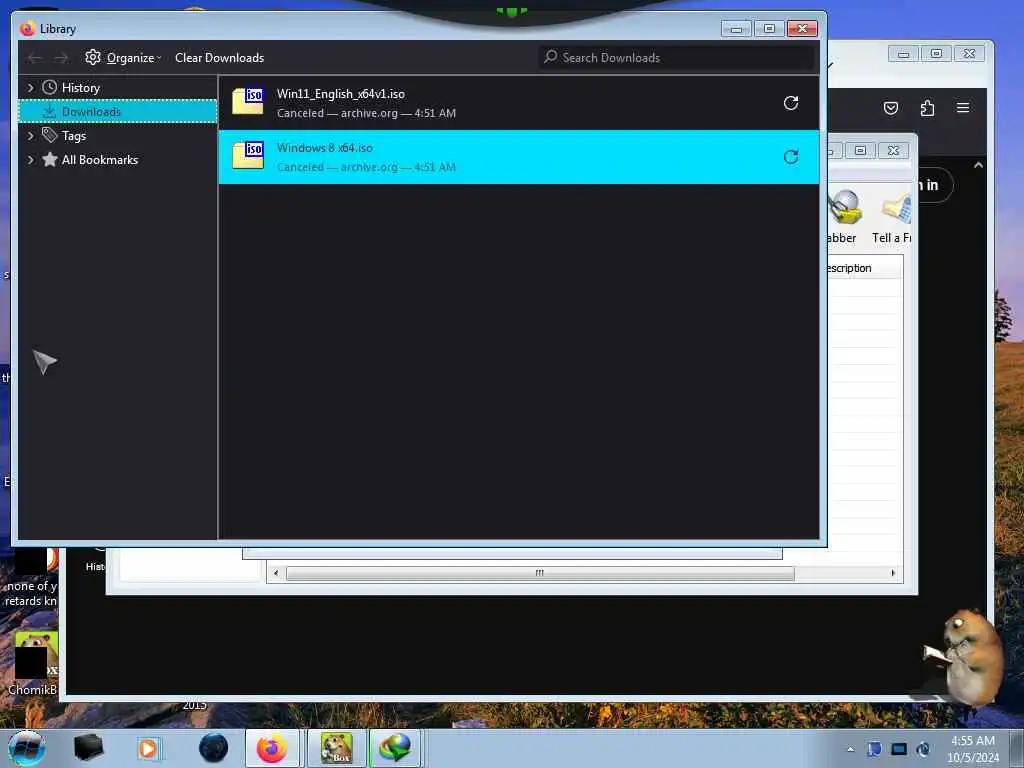The width and height of the screenshot is (1024, 768).
Task: Click the horizontal scrollbar thumb
Action: pos(540,573)
